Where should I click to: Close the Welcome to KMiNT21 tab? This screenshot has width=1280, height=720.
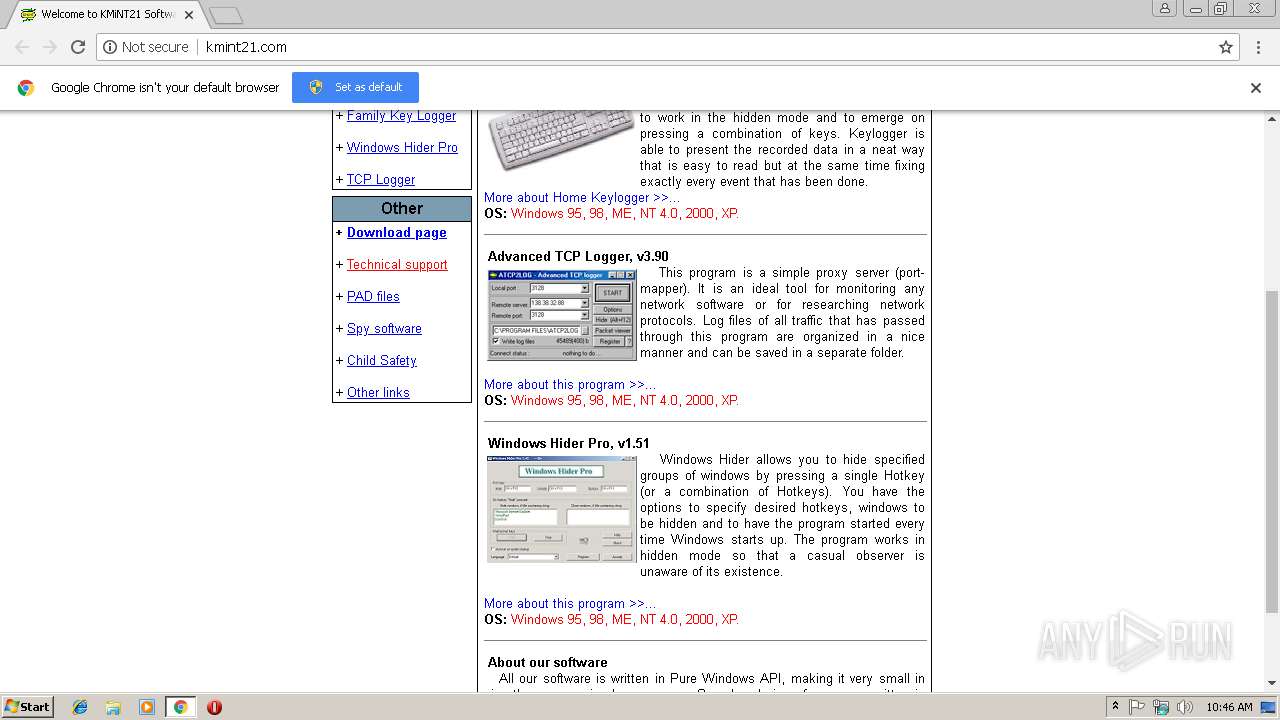click(189, 15)
